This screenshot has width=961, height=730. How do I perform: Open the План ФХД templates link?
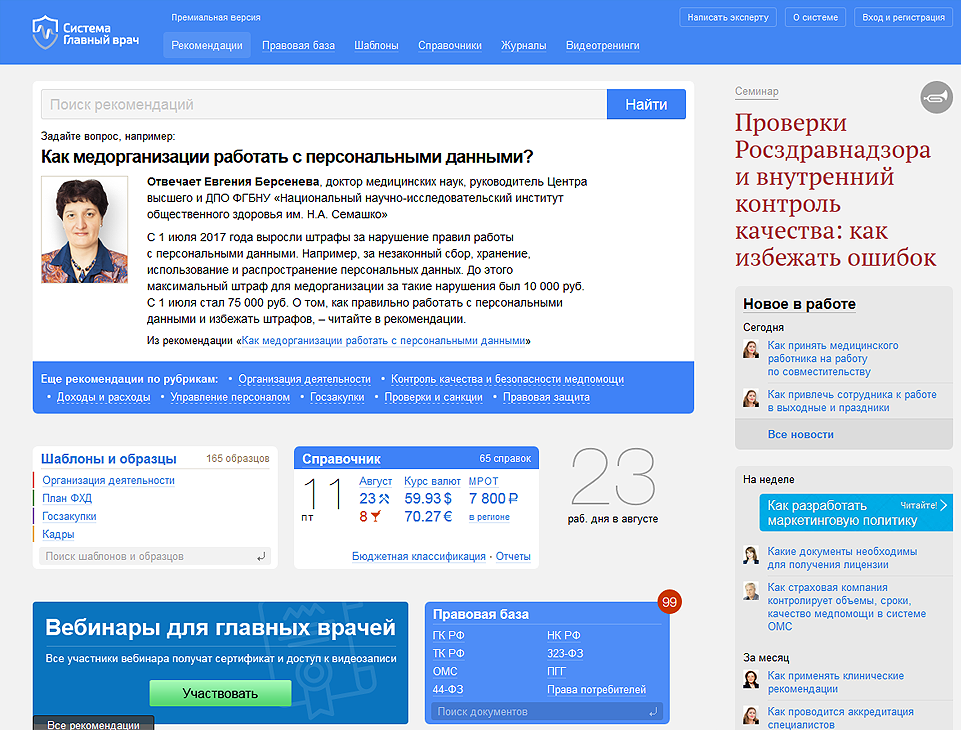point(67,498)
